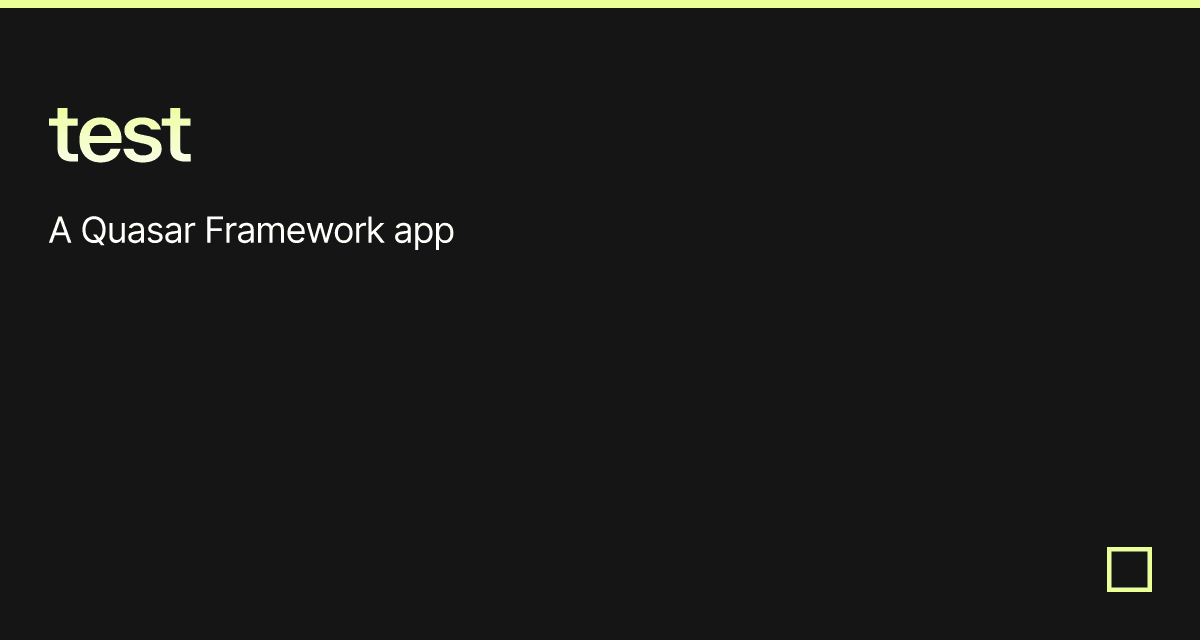Click the standalone "A" starting the subtitle
The image size is (1200, 640).
coord(60,231)
